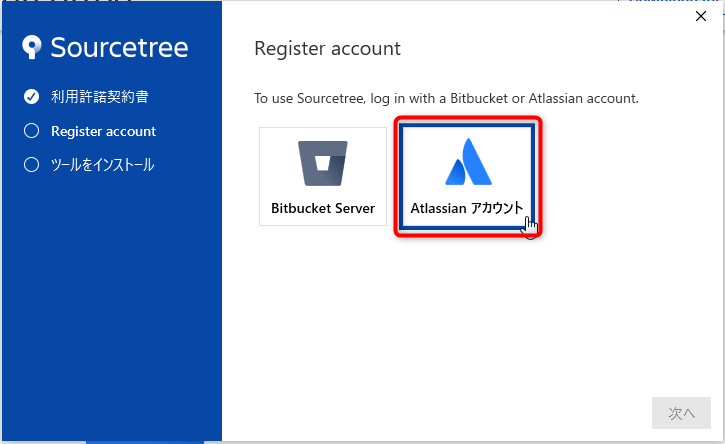Open the 利用許諾契約書 step
This screenshot has width=725, height=444.
[x=99, y=96]
